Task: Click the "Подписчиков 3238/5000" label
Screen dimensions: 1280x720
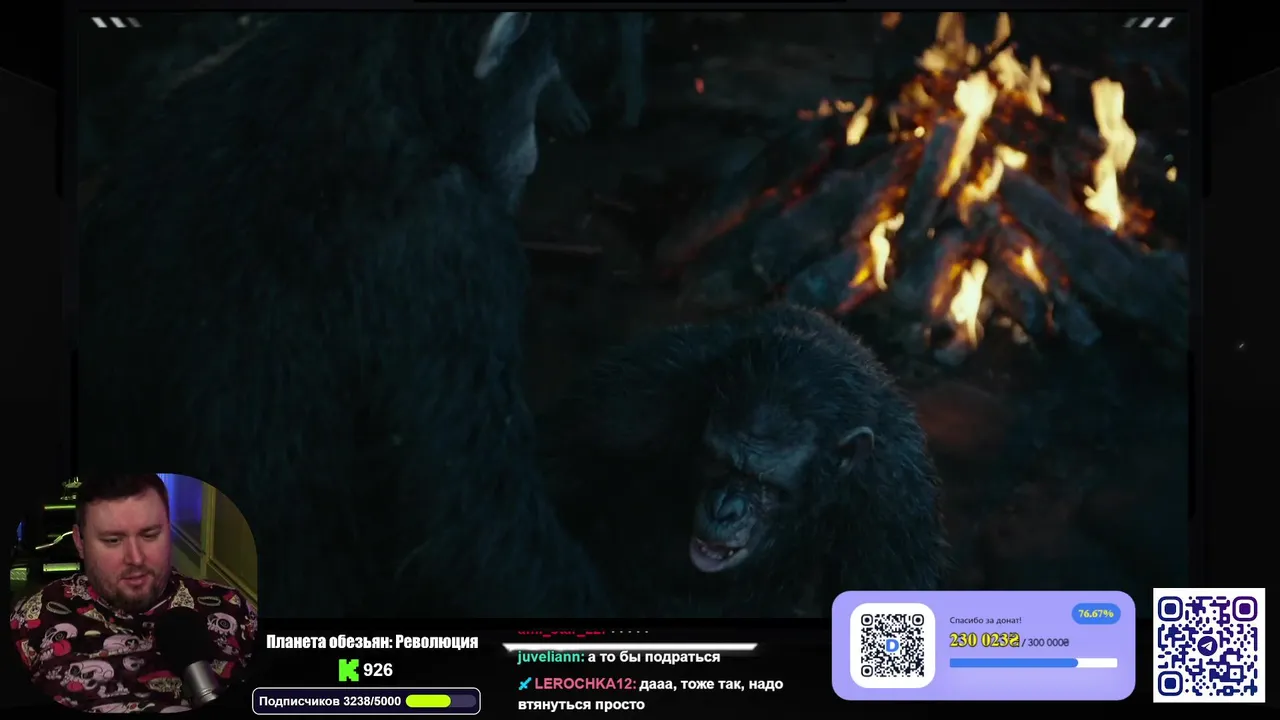Action: [329, 702]
